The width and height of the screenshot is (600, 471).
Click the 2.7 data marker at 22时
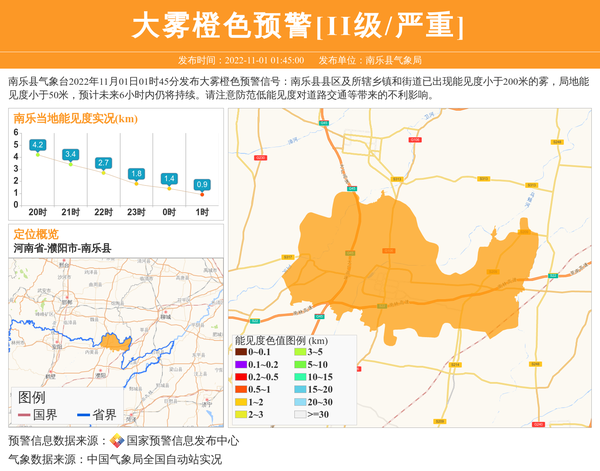(x=103, y=172)
